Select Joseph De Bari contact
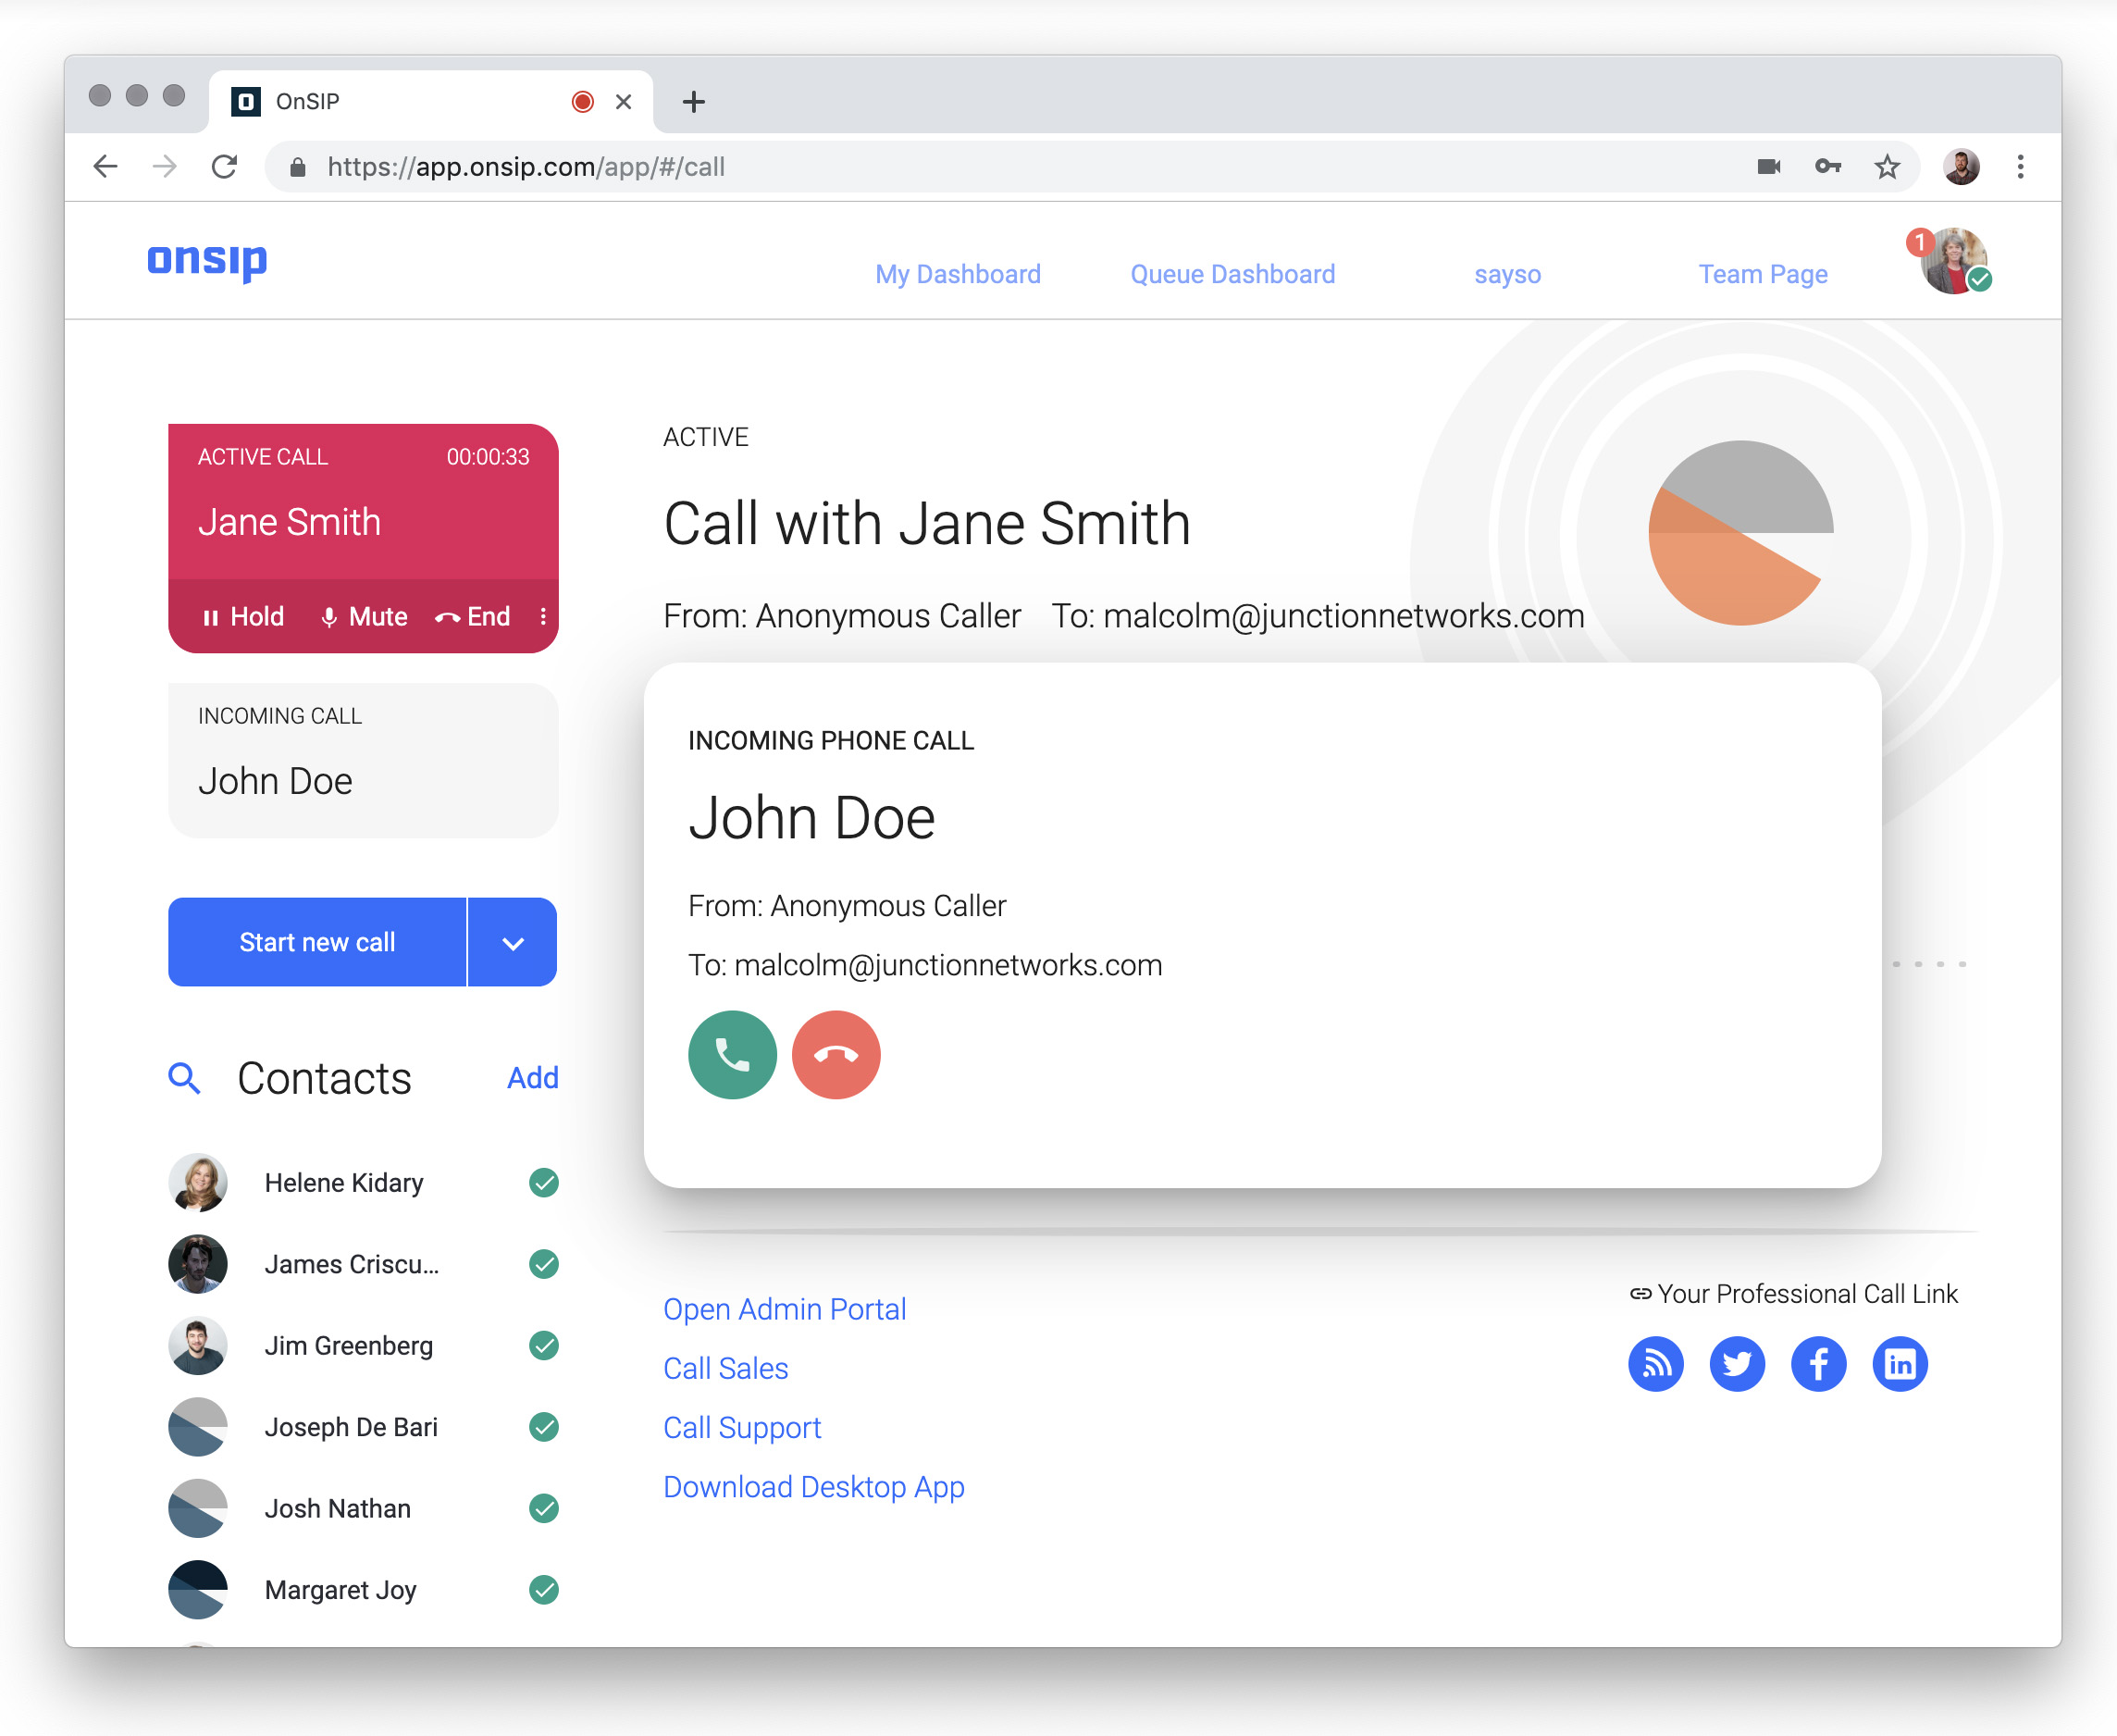This screenshot has height=1736, width=2117. coord(363,1427)
